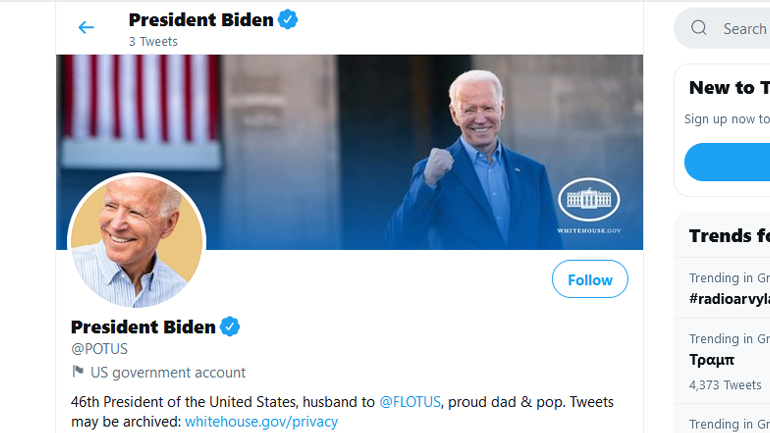Screen dimensions: 770x433
Task: Focus the Search input field
Action: tap(744, 28)
